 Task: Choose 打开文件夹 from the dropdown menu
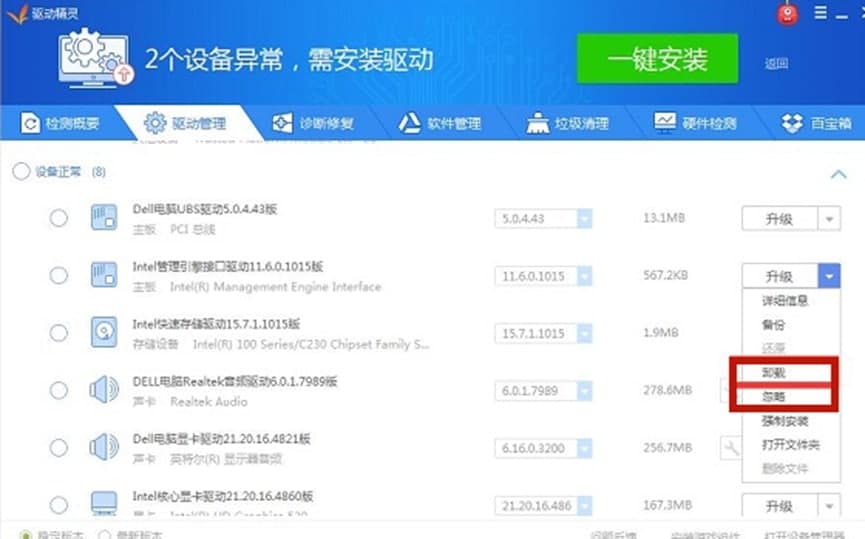tap(791, 445)
